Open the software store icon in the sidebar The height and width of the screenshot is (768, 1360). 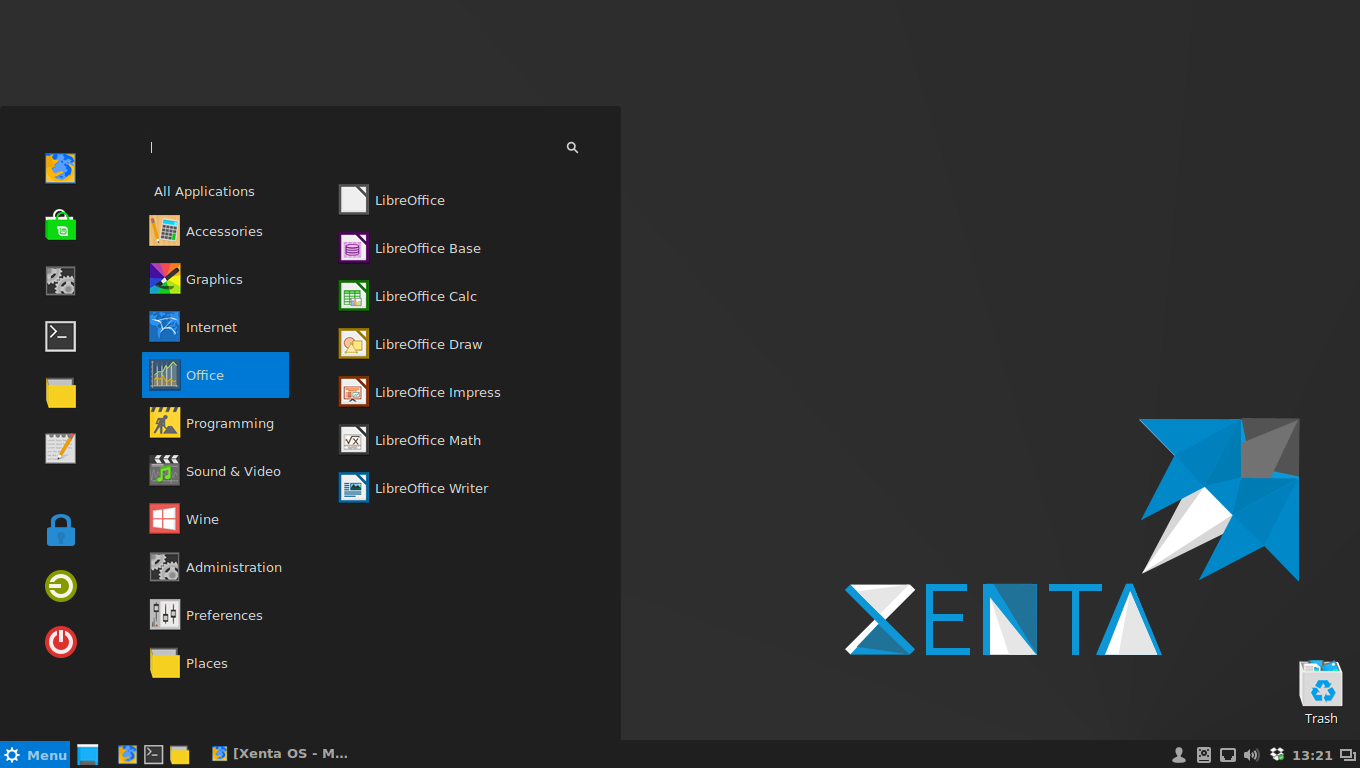pyautogui.click(x=60, y=225)
